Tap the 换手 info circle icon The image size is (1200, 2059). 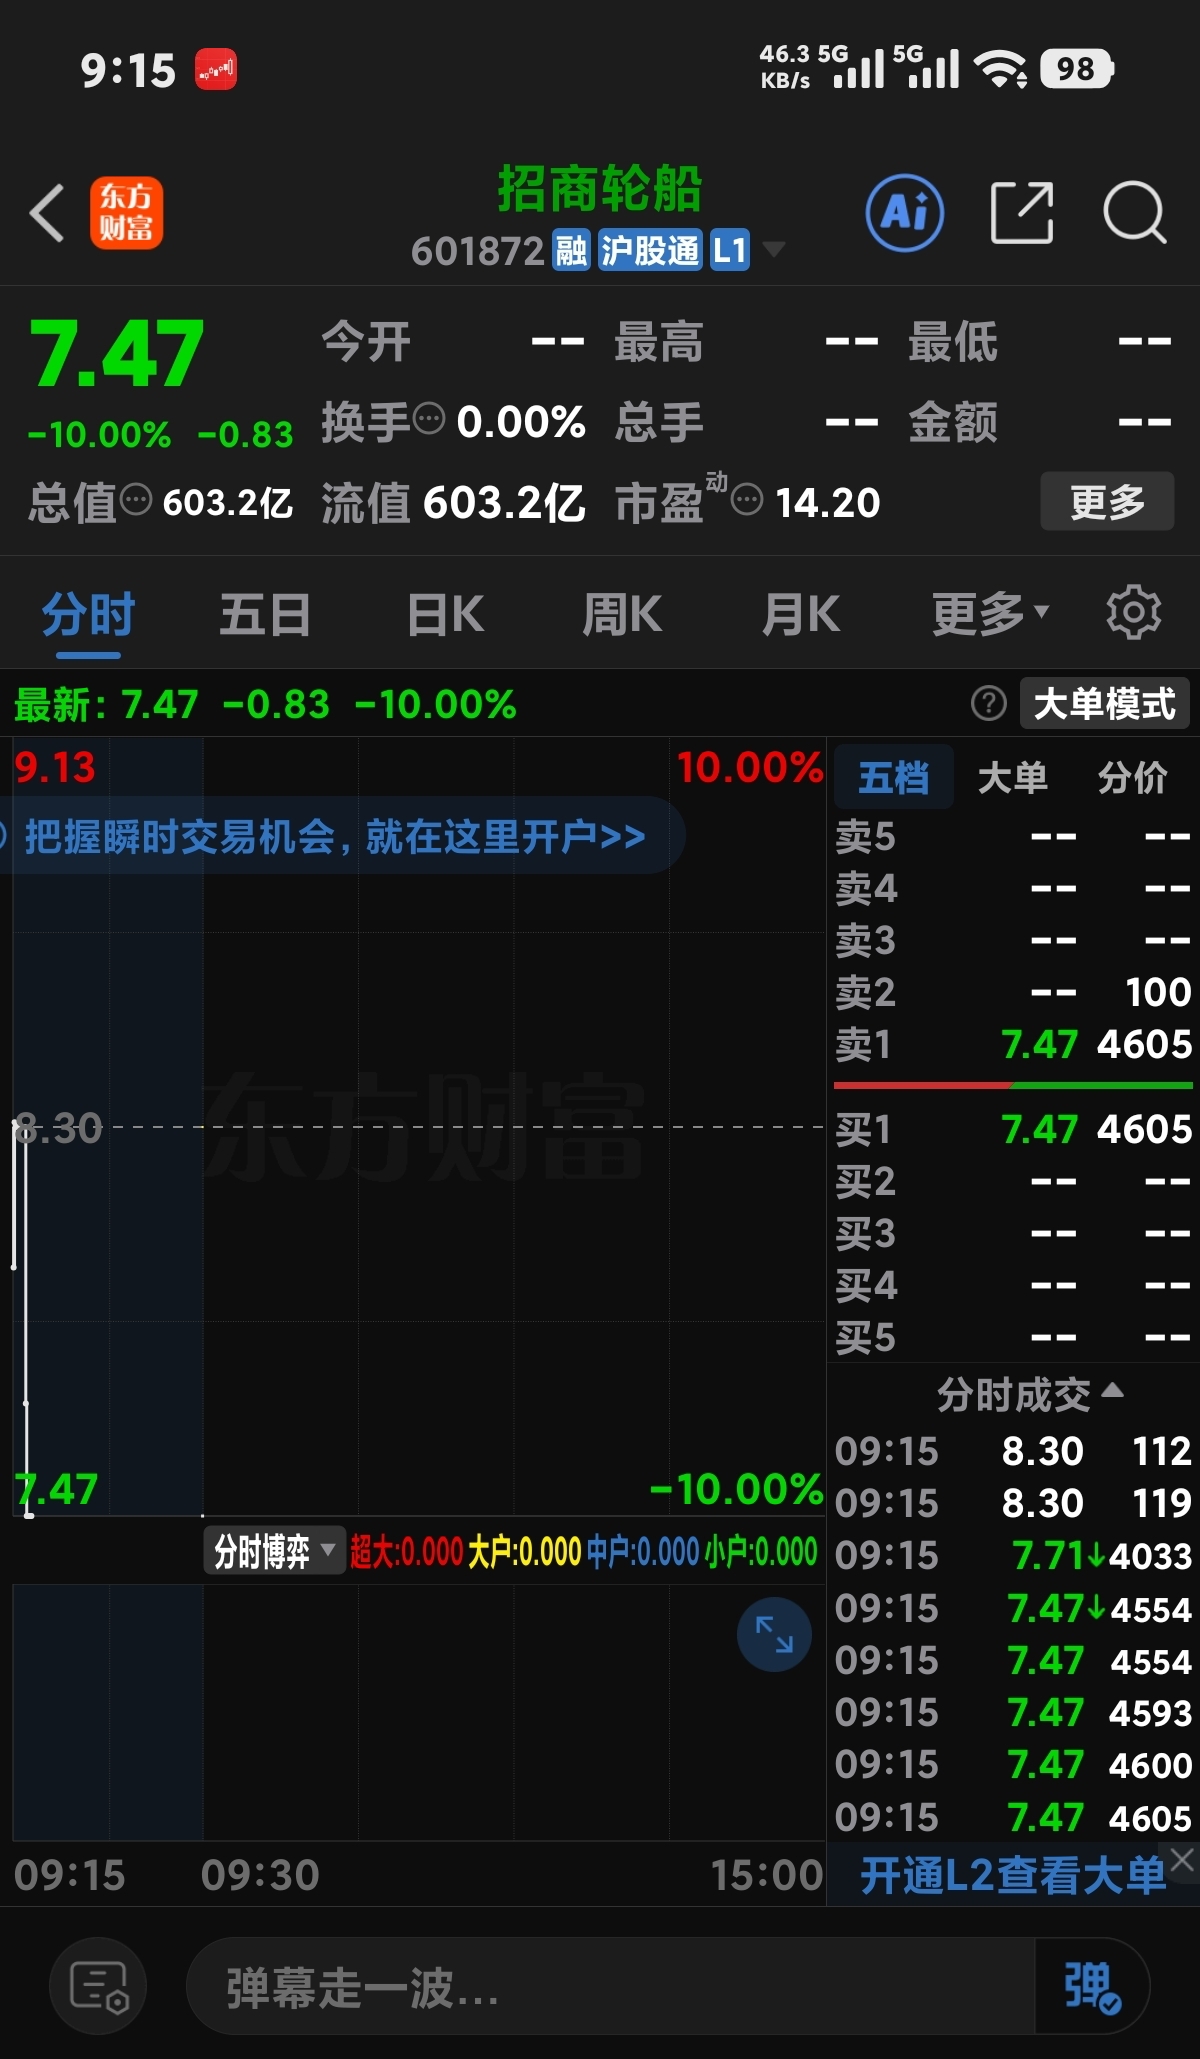click(429, 418)
